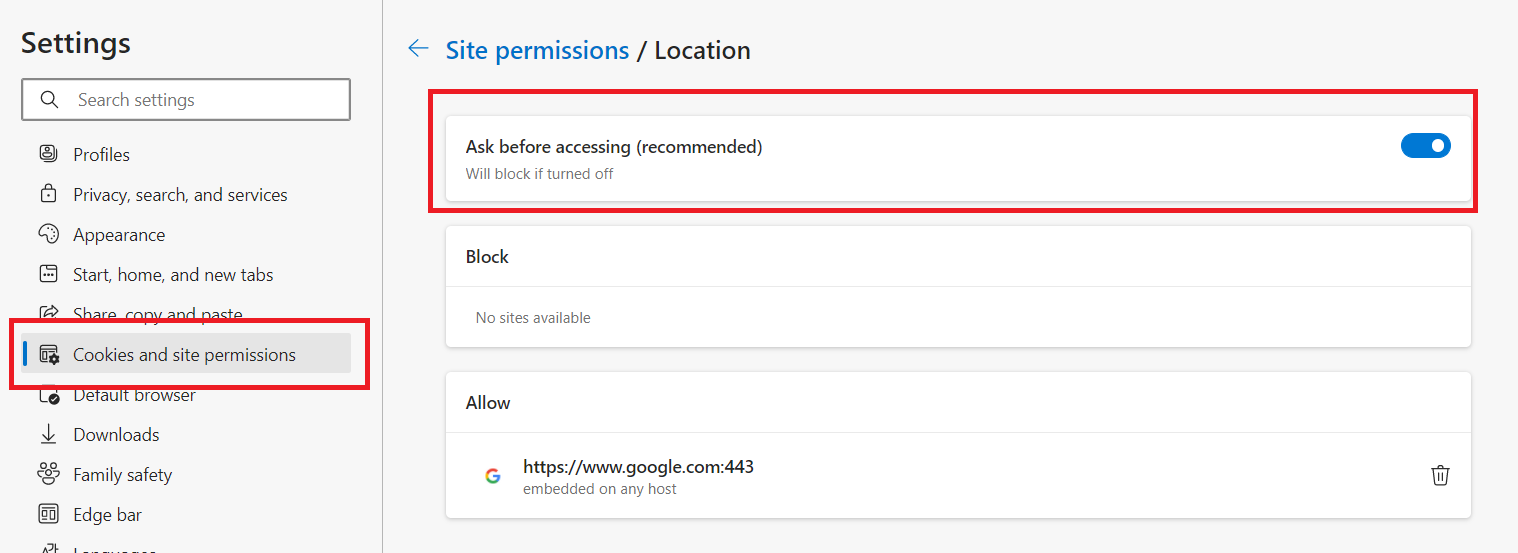Image resolution: width=1518 pixels, height=553 pixels.
Task: Click the Family safety icon
Action: click(48, 474)
